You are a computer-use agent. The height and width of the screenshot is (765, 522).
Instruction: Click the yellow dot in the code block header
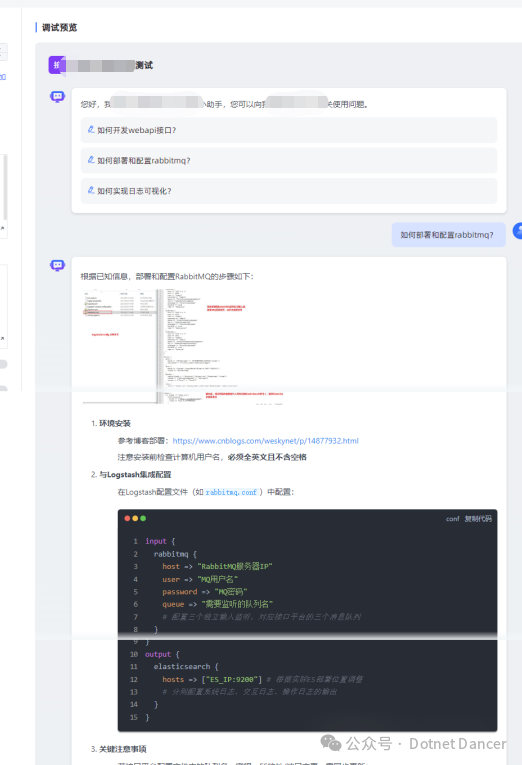pos(135,518)
